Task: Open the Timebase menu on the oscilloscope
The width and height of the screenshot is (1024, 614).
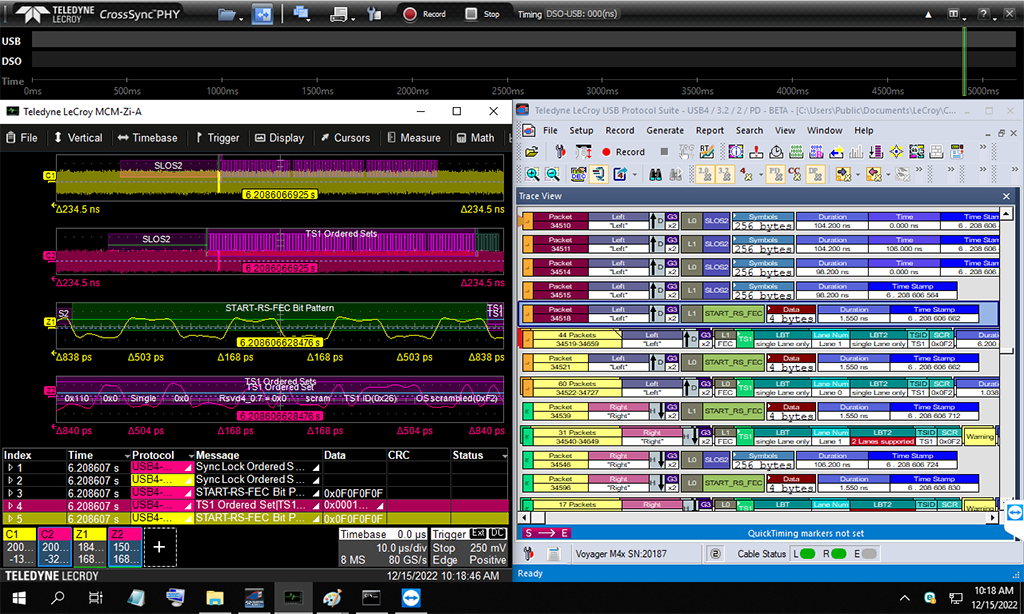Action: tap(149, 138)
